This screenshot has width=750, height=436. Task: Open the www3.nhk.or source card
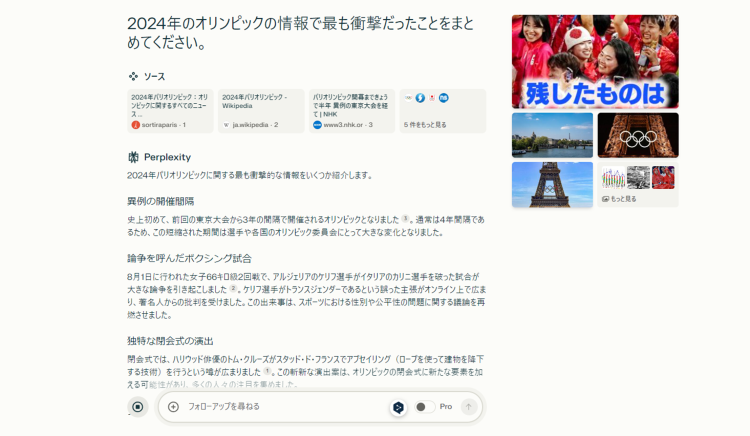[x=352, y=111]
